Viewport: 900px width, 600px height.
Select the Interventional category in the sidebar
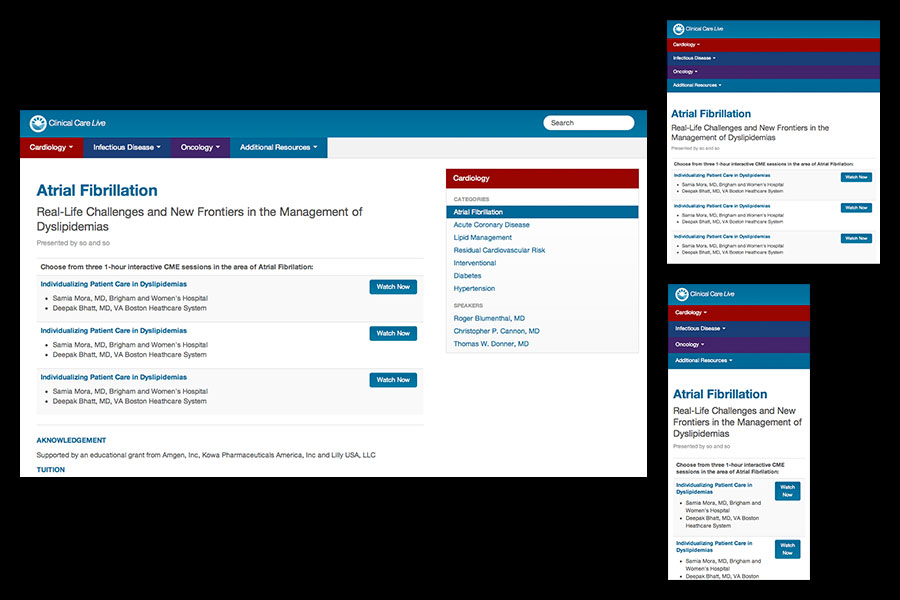[474, 263]
